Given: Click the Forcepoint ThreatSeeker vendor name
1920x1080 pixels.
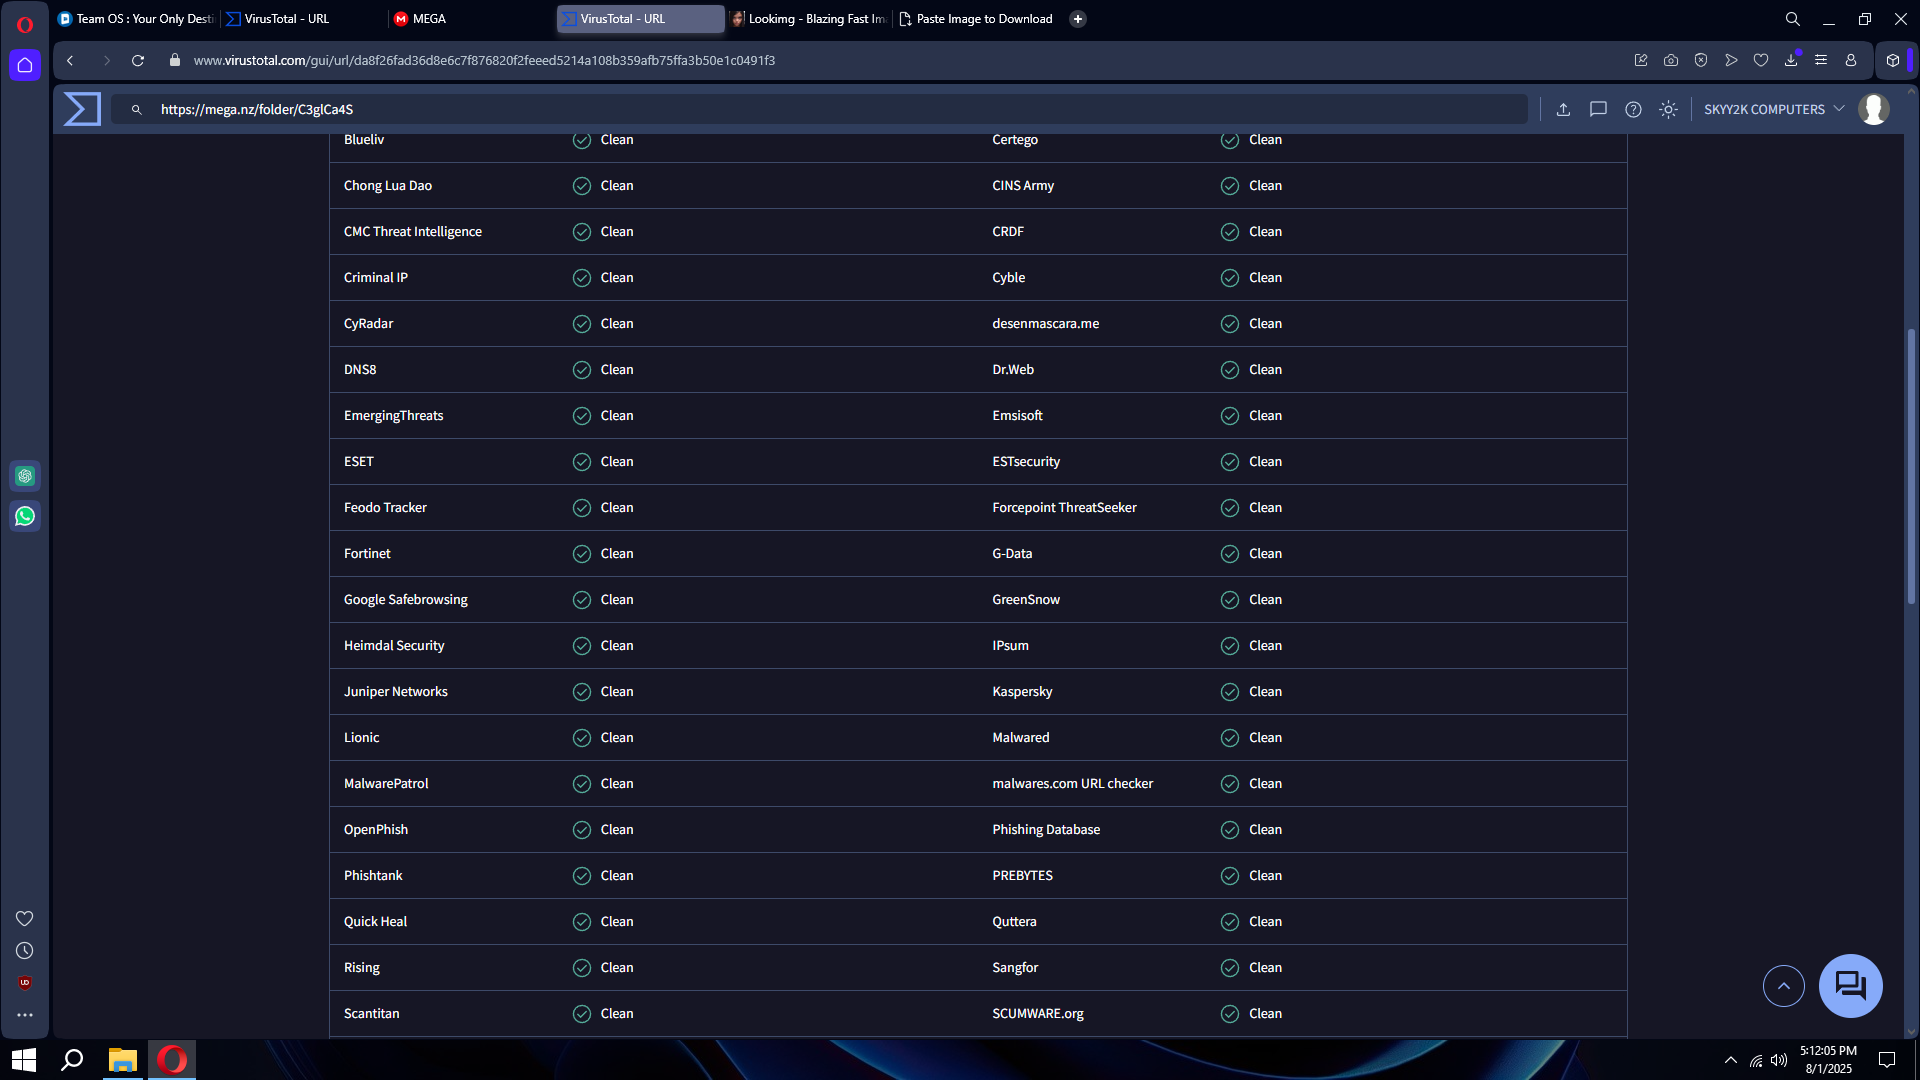Looking at the screenshot, I should pyautogui.click(x=1064, y=508).
